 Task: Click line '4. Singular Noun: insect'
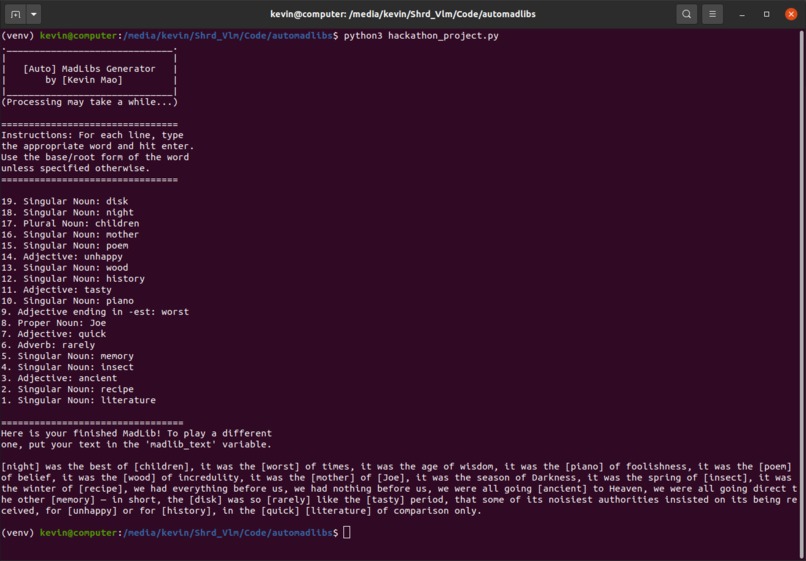pyautogui.click(x=67, y=368)
